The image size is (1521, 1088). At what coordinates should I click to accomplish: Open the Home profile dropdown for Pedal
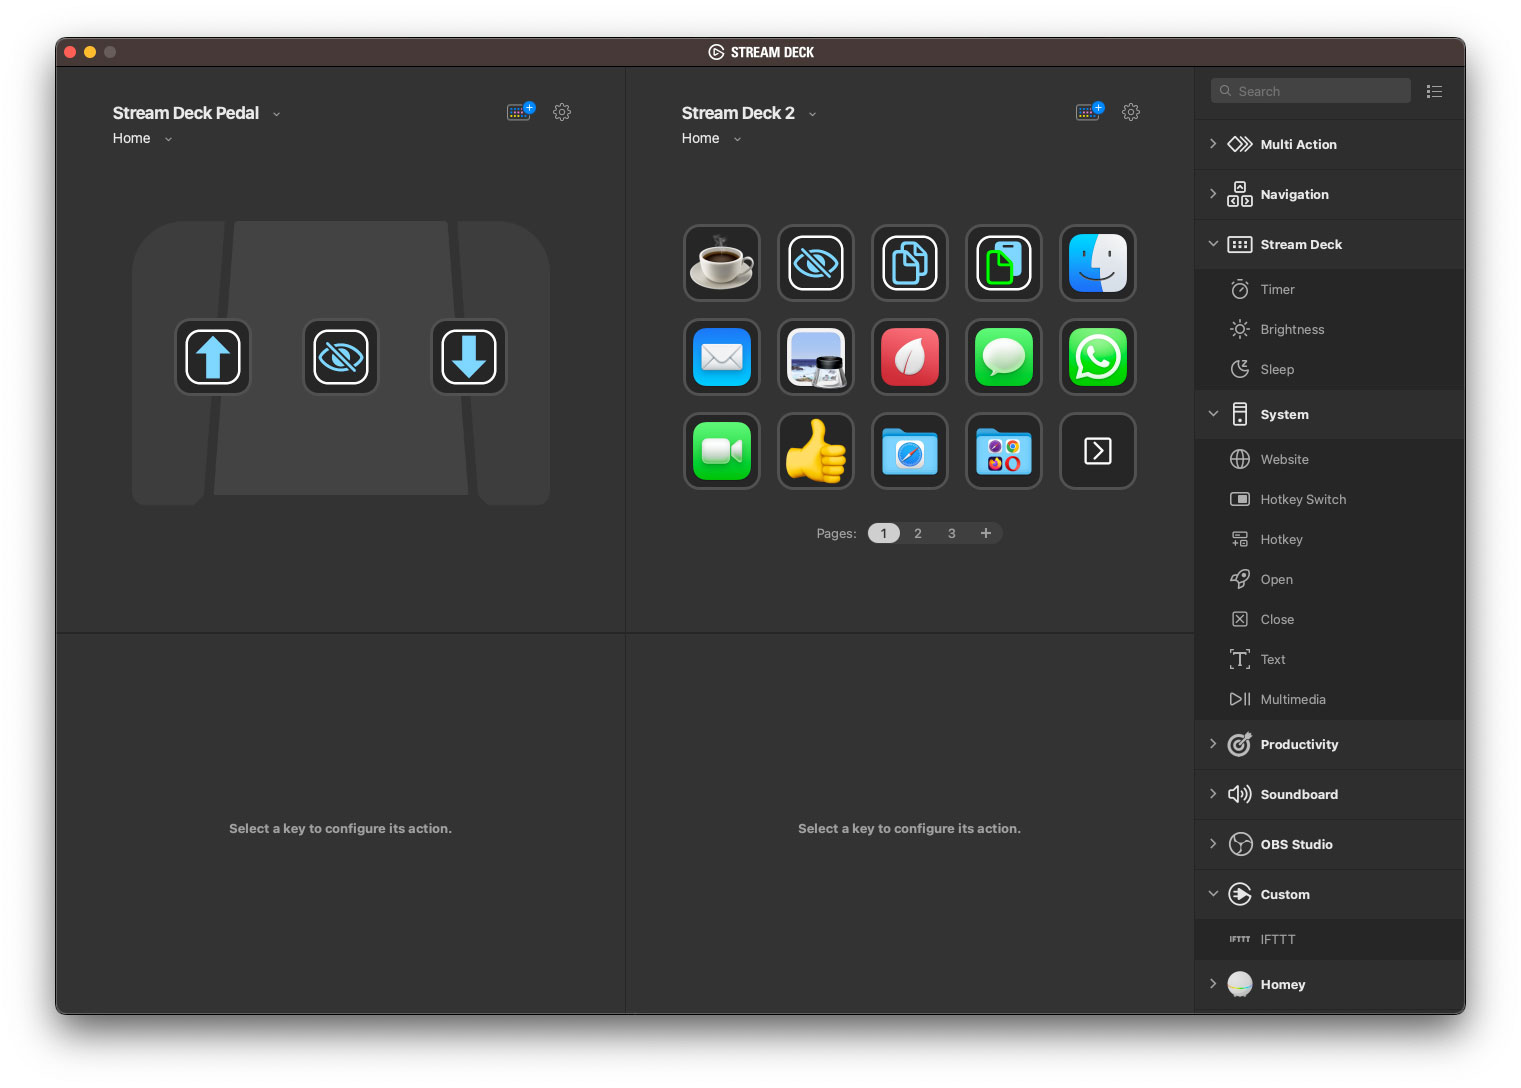pyautogui.click(x=142, y=139)
